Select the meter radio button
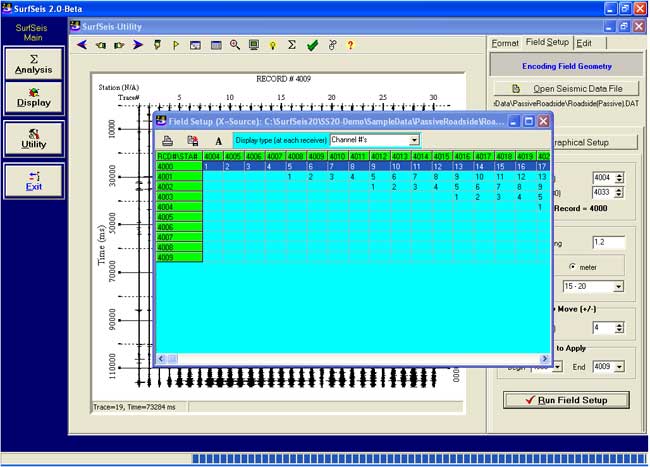 tap(572, 267)
